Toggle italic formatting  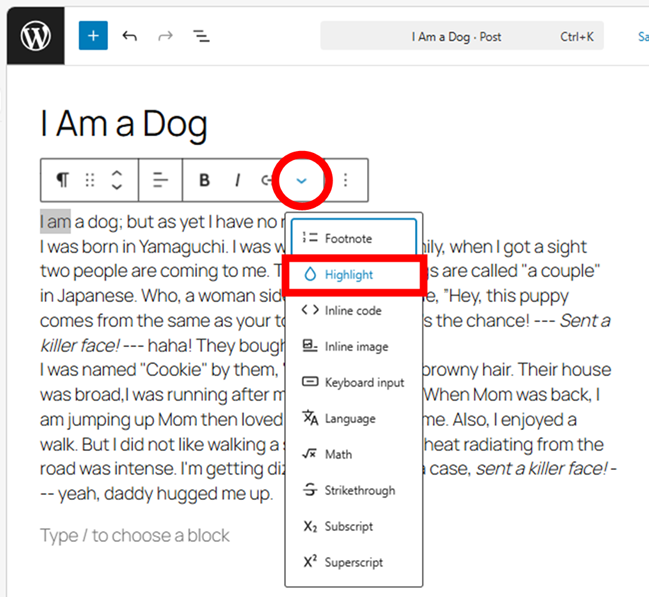[237, 180]
